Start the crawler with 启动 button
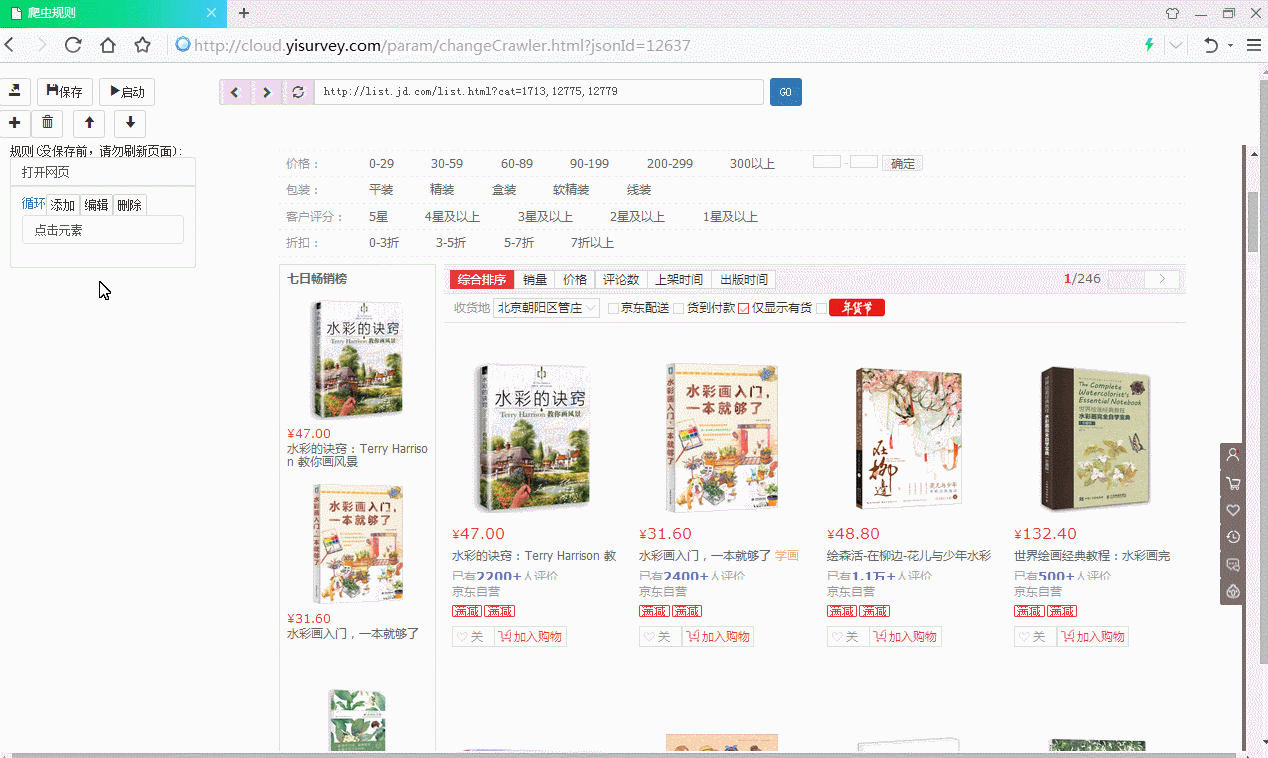 127,92
